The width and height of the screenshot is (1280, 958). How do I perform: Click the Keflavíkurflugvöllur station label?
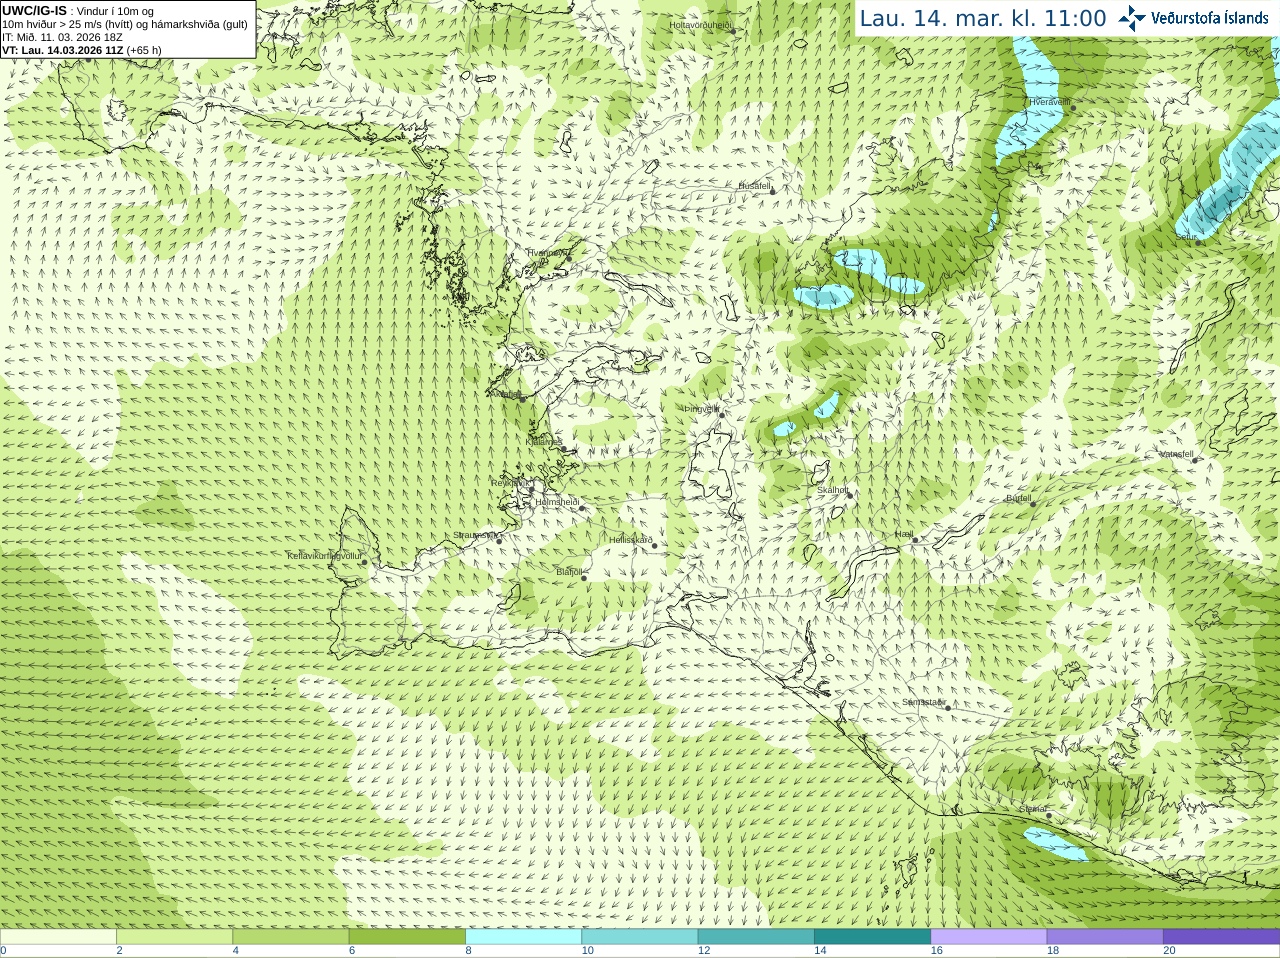[x=324, y=556]
